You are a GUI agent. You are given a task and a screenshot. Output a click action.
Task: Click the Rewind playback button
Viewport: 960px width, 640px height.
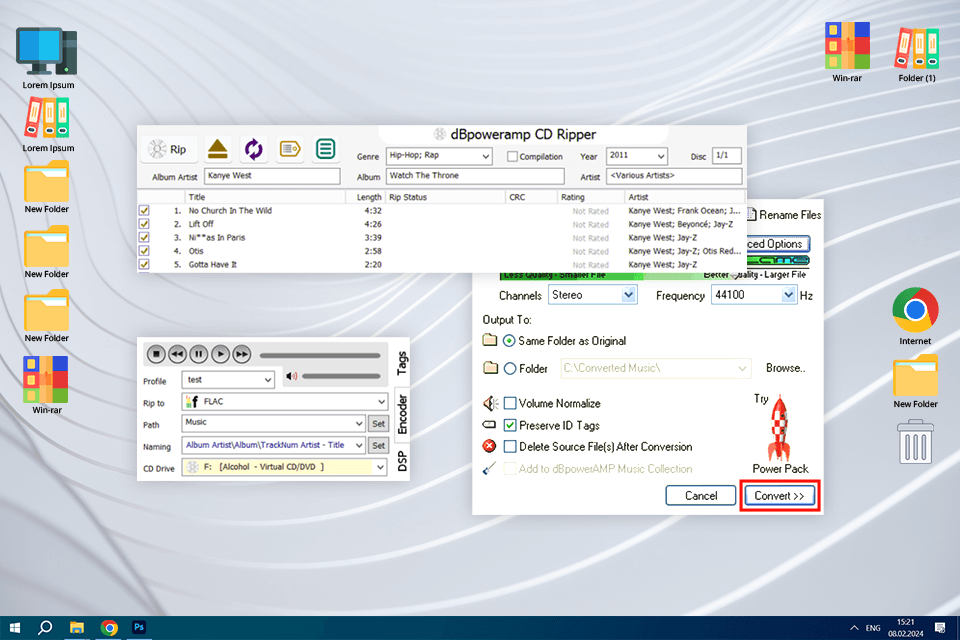[178, 354]
